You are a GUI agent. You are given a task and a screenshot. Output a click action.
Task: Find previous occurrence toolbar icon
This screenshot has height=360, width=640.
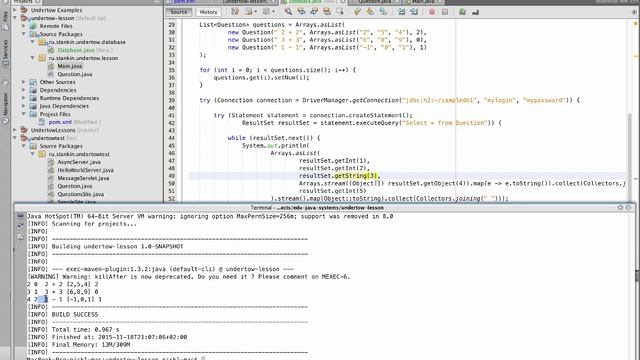pos(301,12)
